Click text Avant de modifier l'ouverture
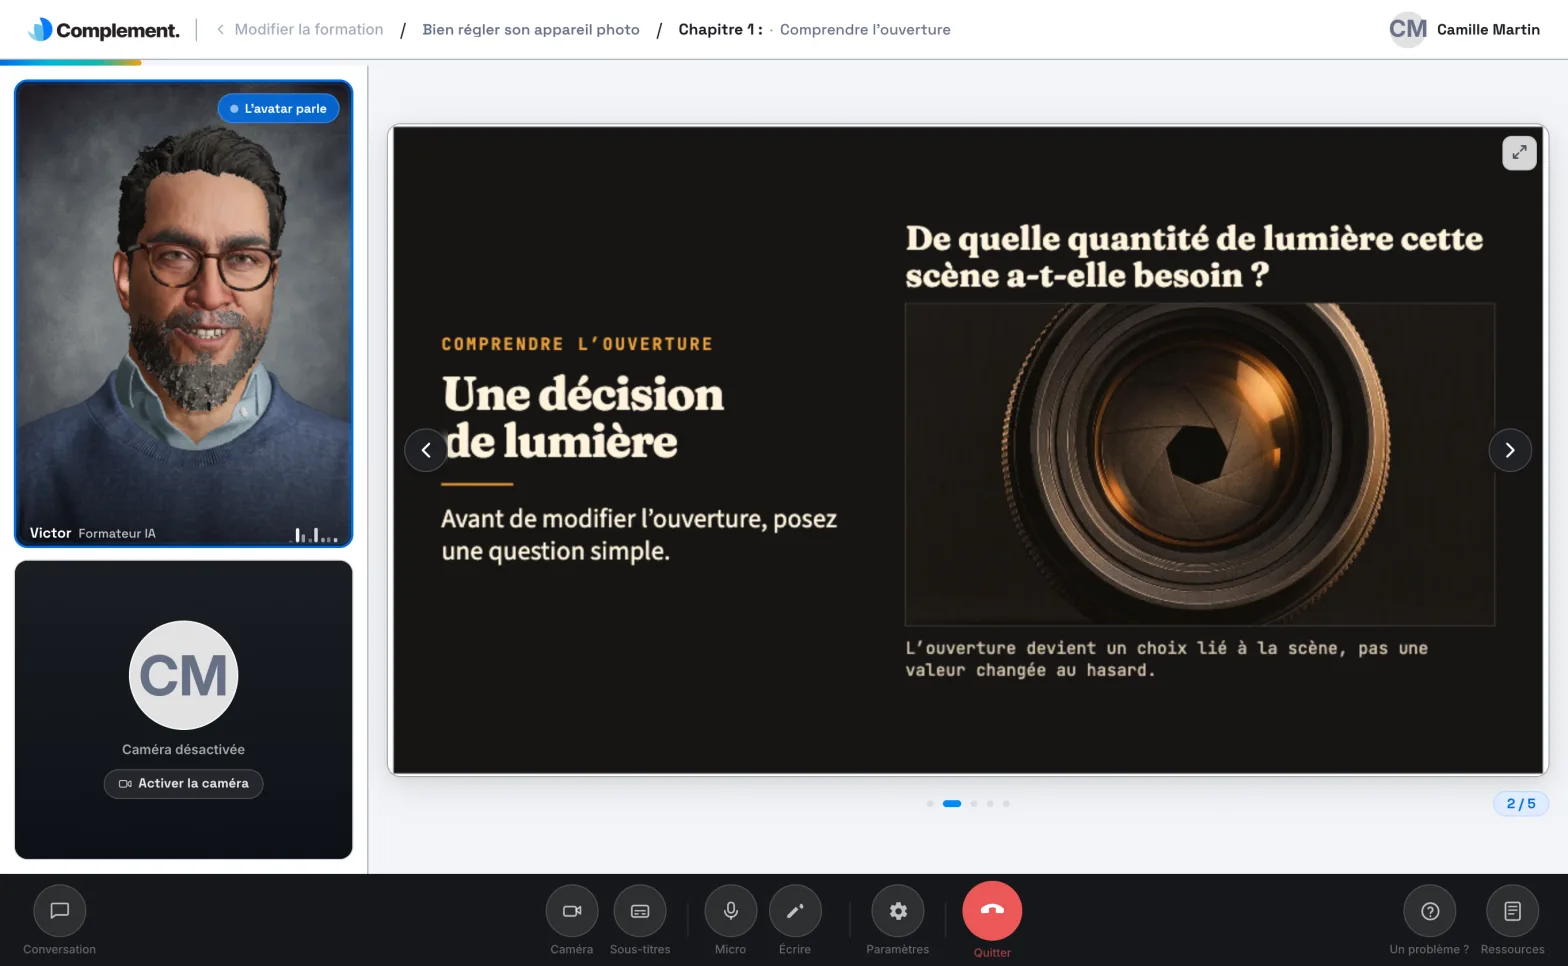The width and height of the screenshot is (1568, 966). pos(639,534)
